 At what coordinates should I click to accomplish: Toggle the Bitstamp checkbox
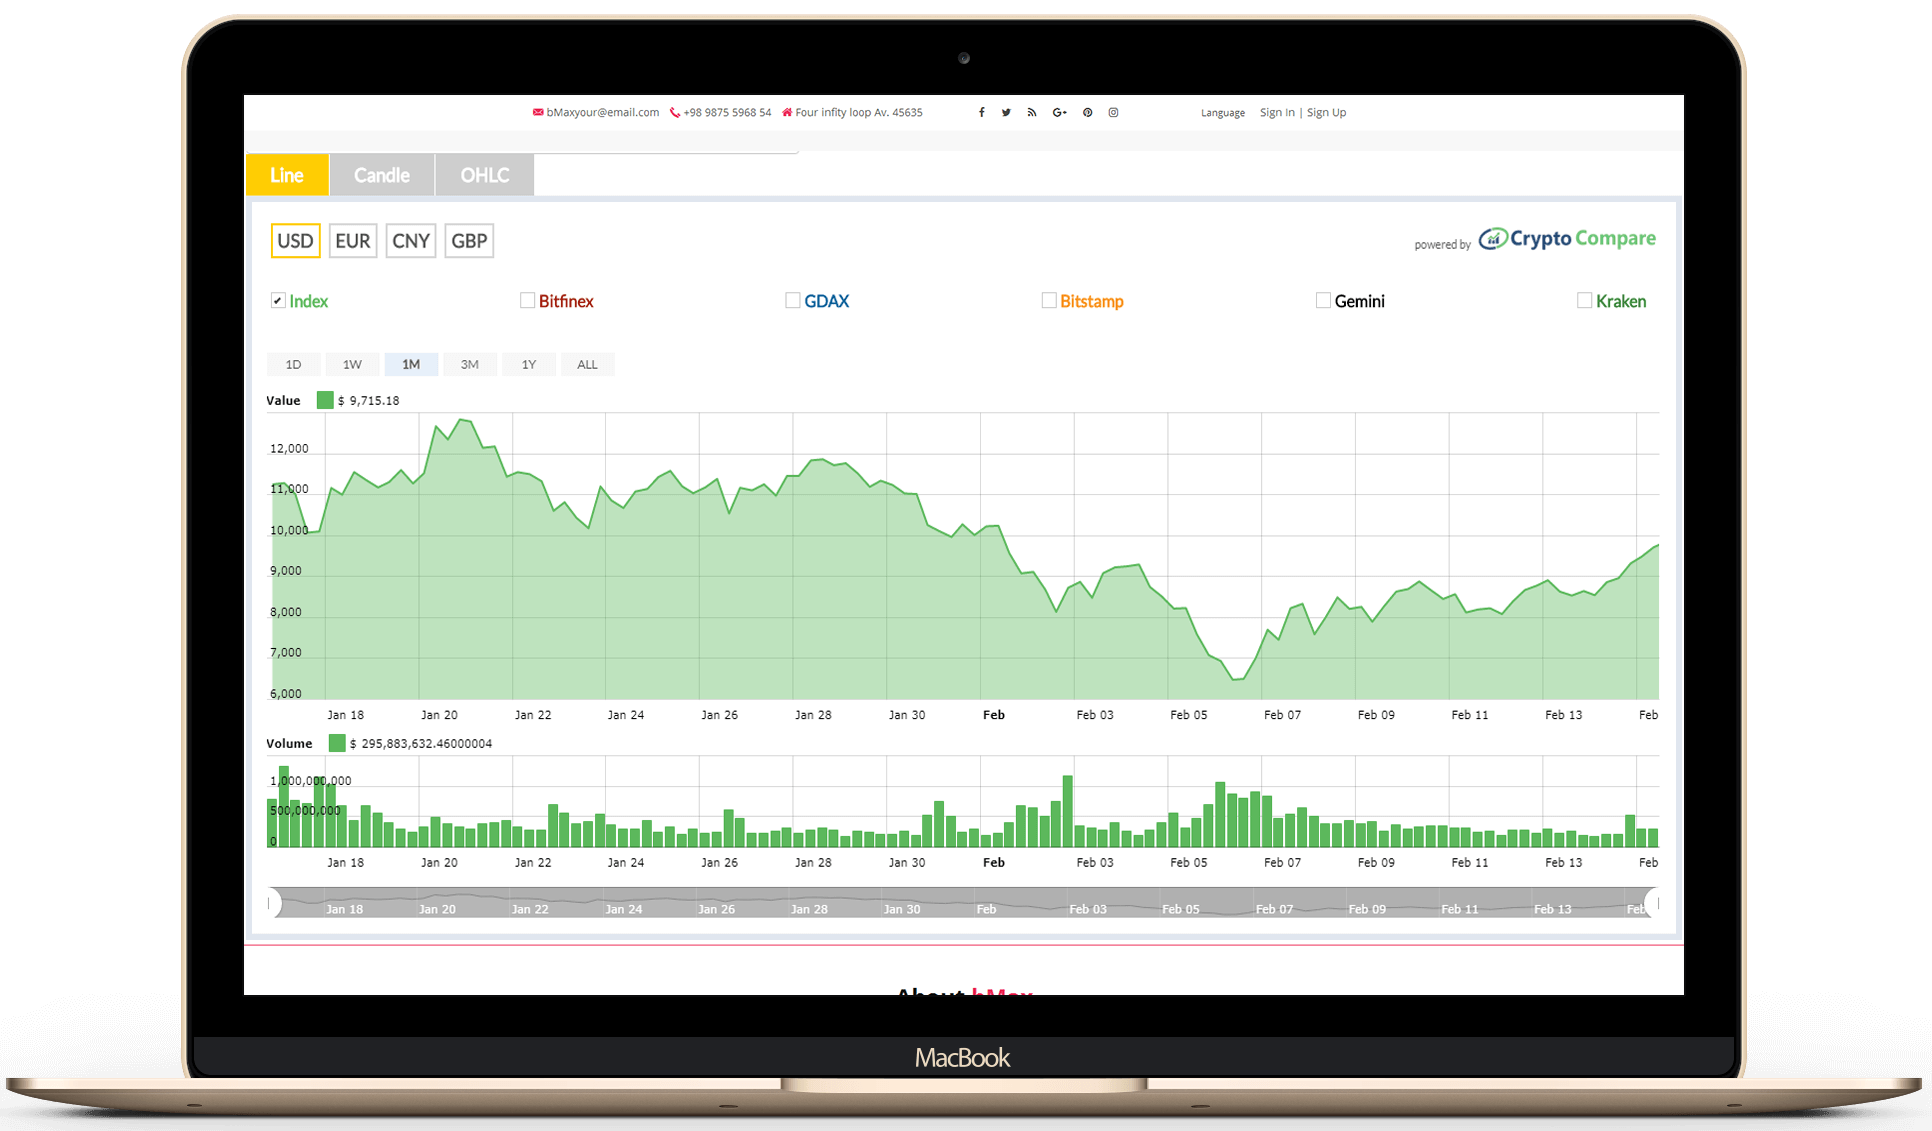pyautogui.click(x=1049, y=300)
